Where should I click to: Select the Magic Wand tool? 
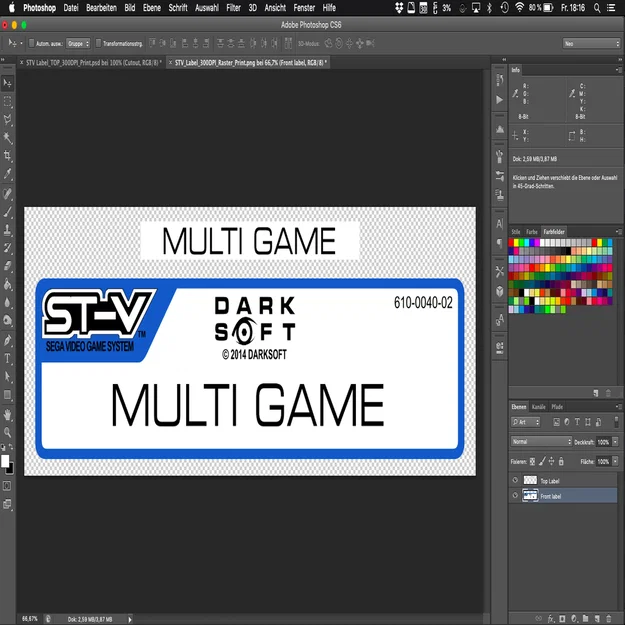pyautogui.click(x=8, y=138)
